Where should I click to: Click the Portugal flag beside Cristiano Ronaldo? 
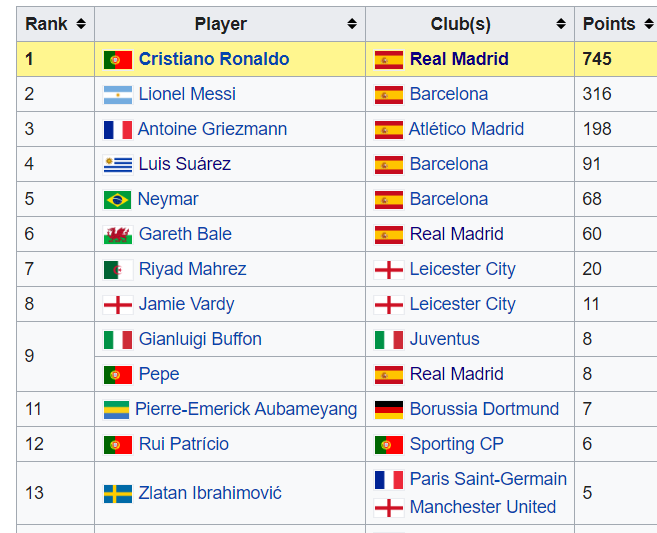coord(117,60)
